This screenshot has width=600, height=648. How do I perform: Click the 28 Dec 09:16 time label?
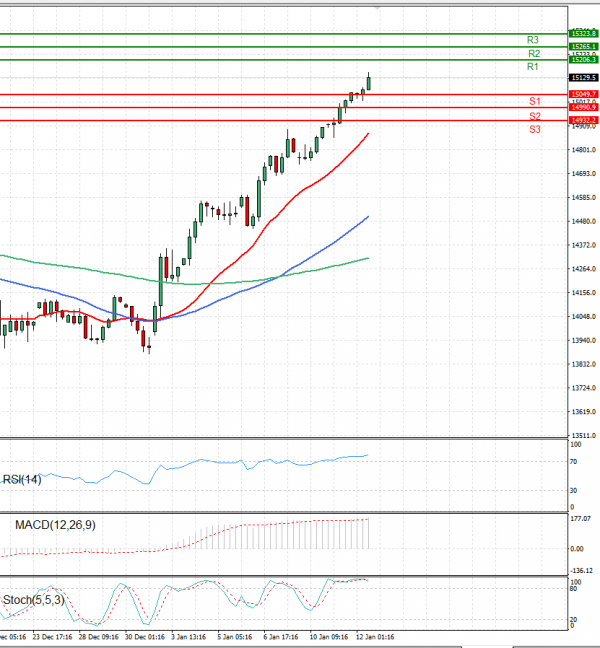pos(98,637)
